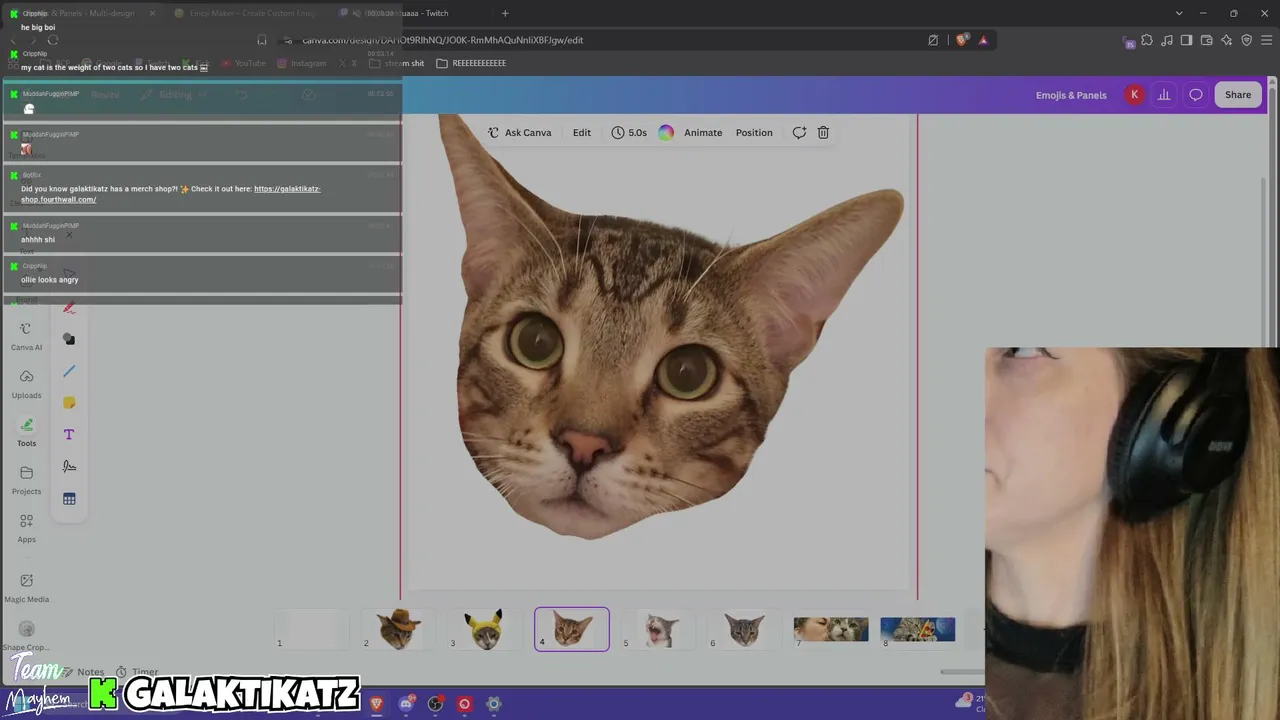This screenshot has width=1280, height=720.
Task: Open the Tools sidebar panel
Action: click(26, 432)
